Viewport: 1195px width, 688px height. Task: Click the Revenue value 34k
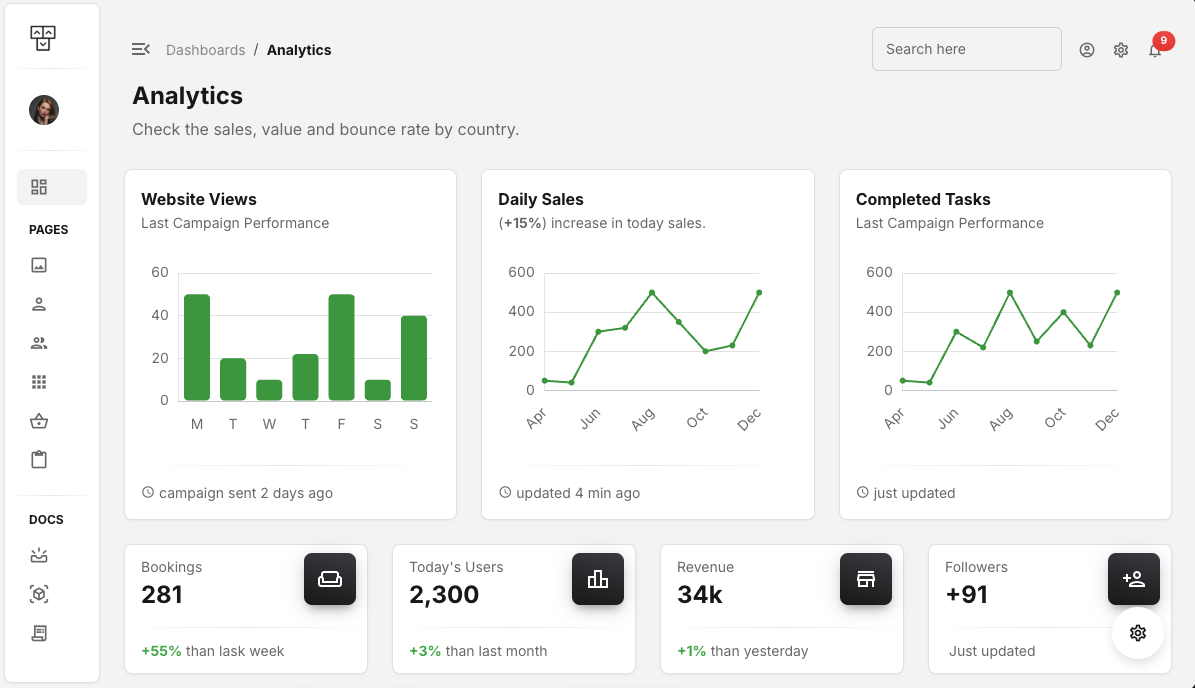700,595
